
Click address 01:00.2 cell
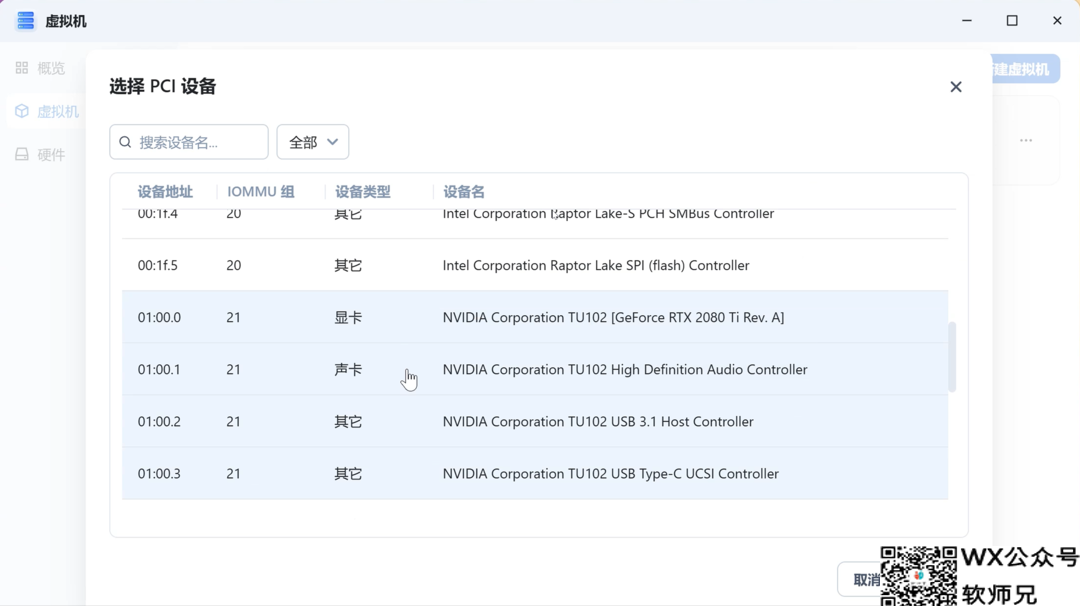[159, 421]
